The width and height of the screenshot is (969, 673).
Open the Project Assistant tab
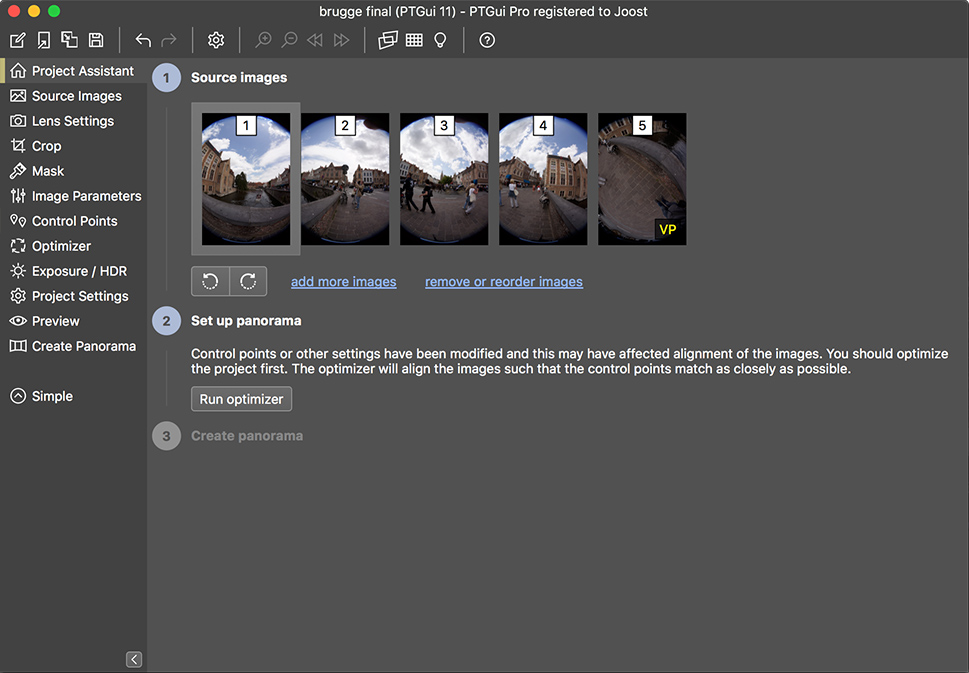tap(73, 70)
